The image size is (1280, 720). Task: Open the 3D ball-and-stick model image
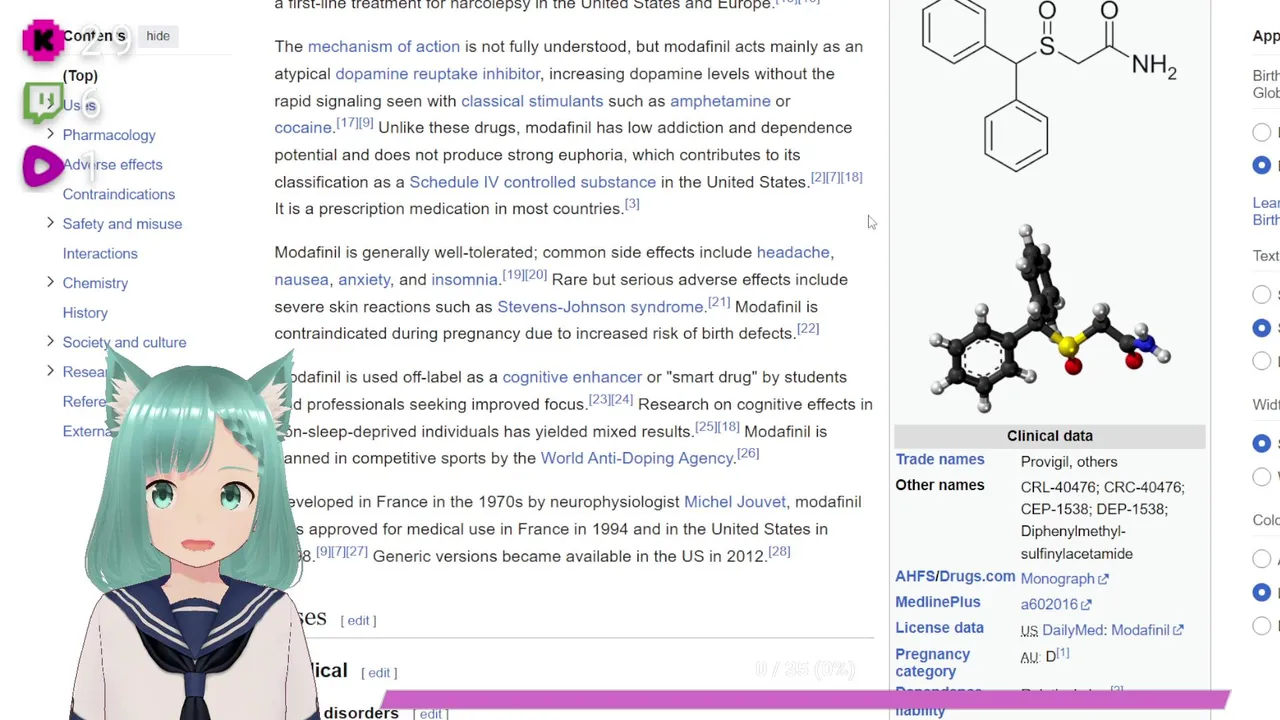1049,318
